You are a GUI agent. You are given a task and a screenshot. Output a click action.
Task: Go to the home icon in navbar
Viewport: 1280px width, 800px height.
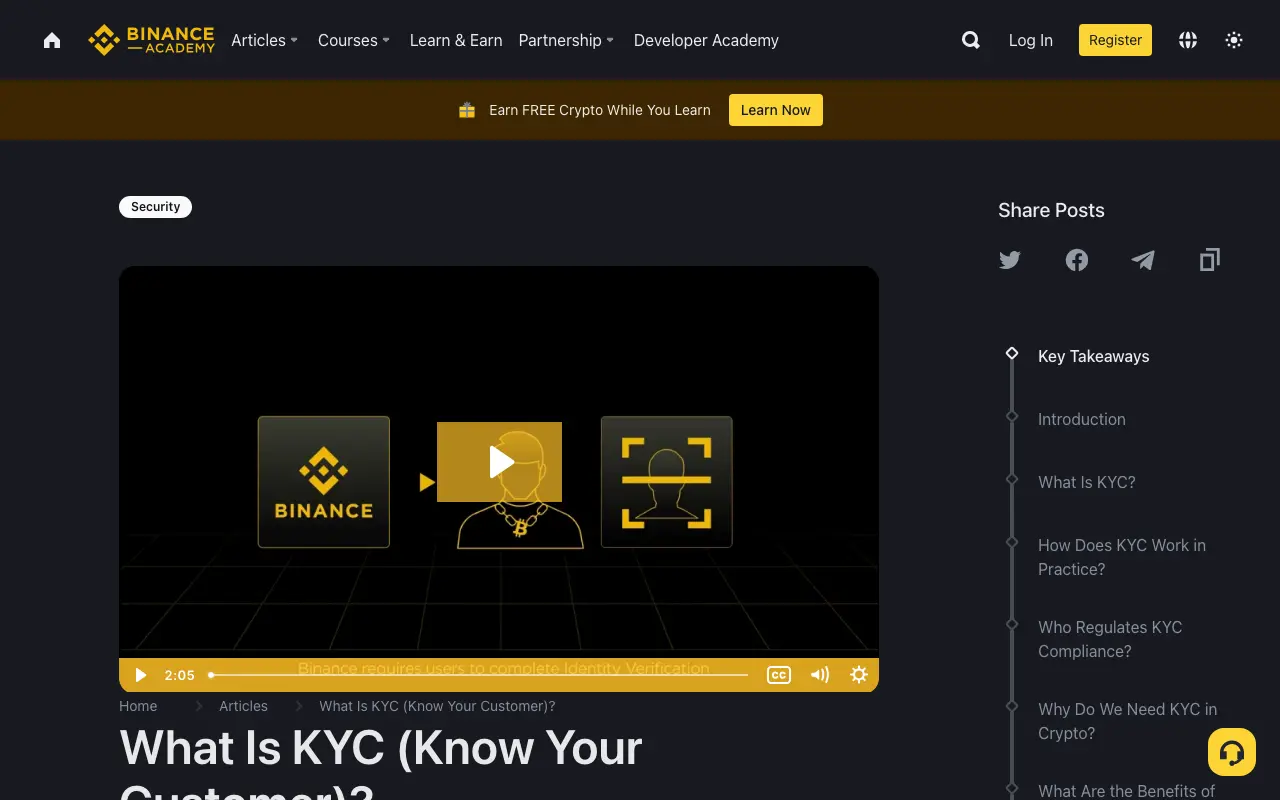point(52,40)
